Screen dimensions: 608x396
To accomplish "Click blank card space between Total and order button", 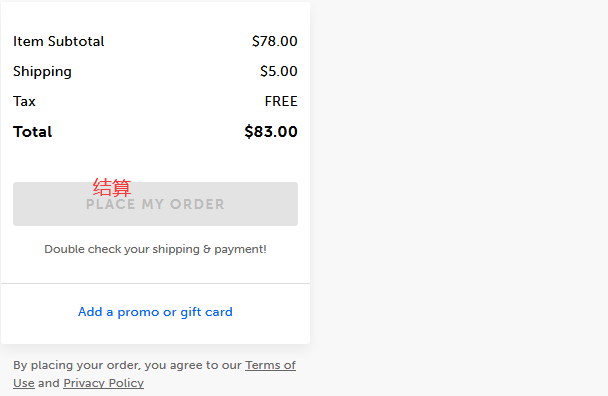I will click(155, 161).
